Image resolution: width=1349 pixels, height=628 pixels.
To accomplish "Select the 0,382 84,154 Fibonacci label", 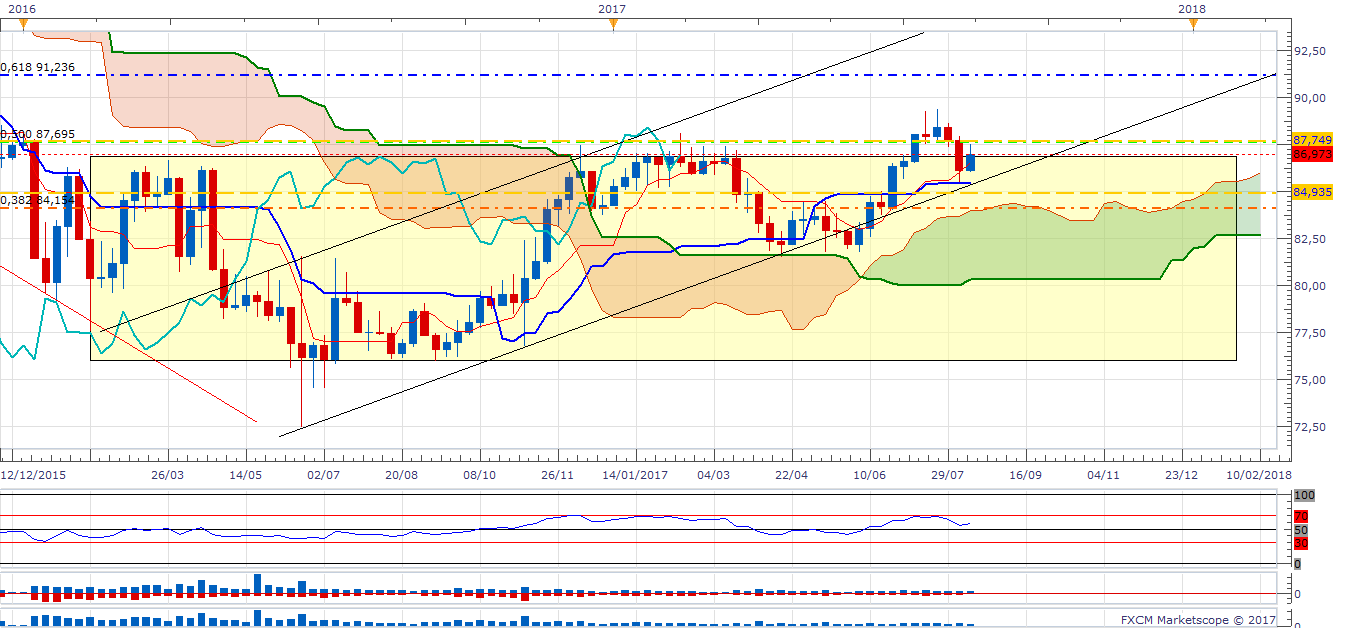I will point(38,200).
